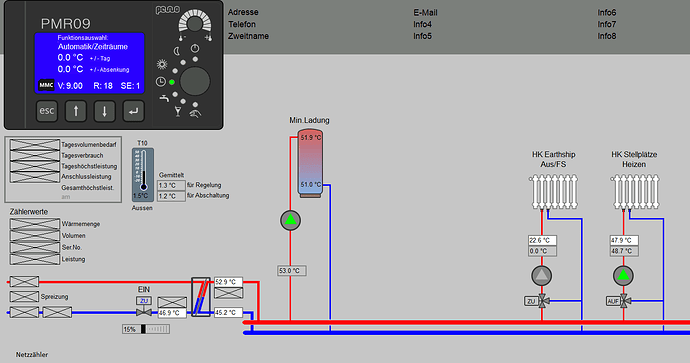Click the Tagesvolumenbedarf placeholder box
This screenshot has width=690, height=363.
pyautogui.click(x=35, y=144)
